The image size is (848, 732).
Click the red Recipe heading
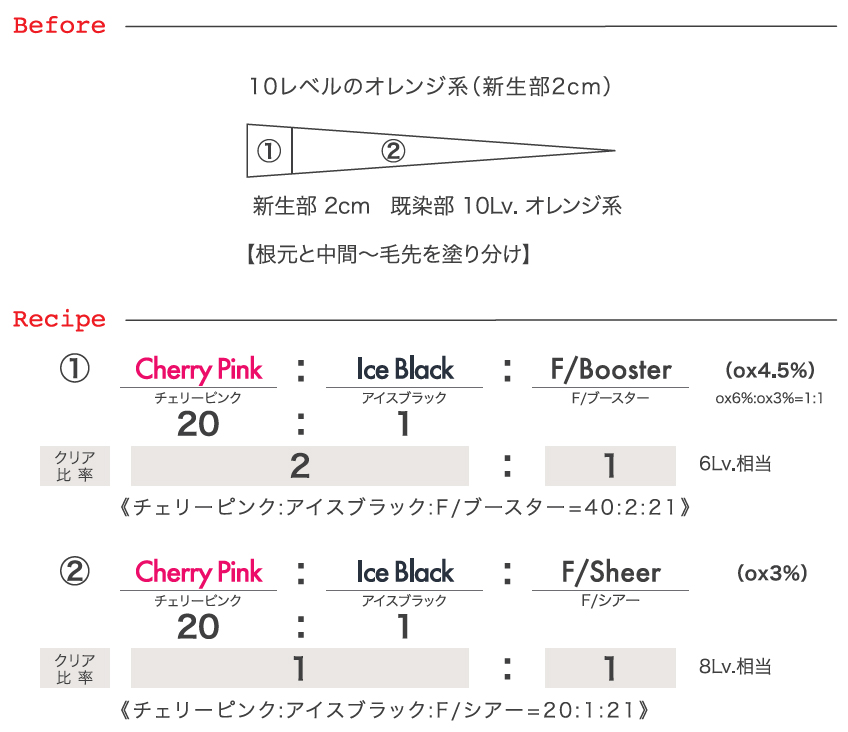pyautogui.click(x=59, y=320)
